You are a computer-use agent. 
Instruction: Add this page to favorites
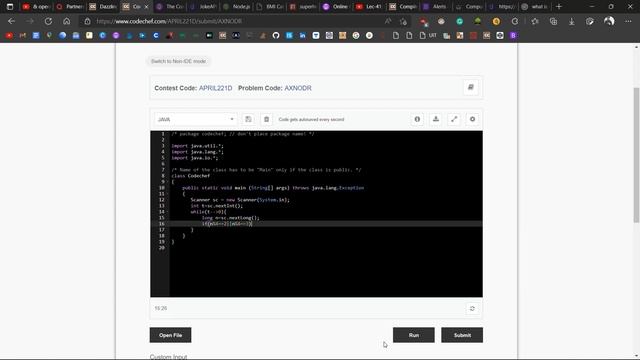tap(403, 21)
